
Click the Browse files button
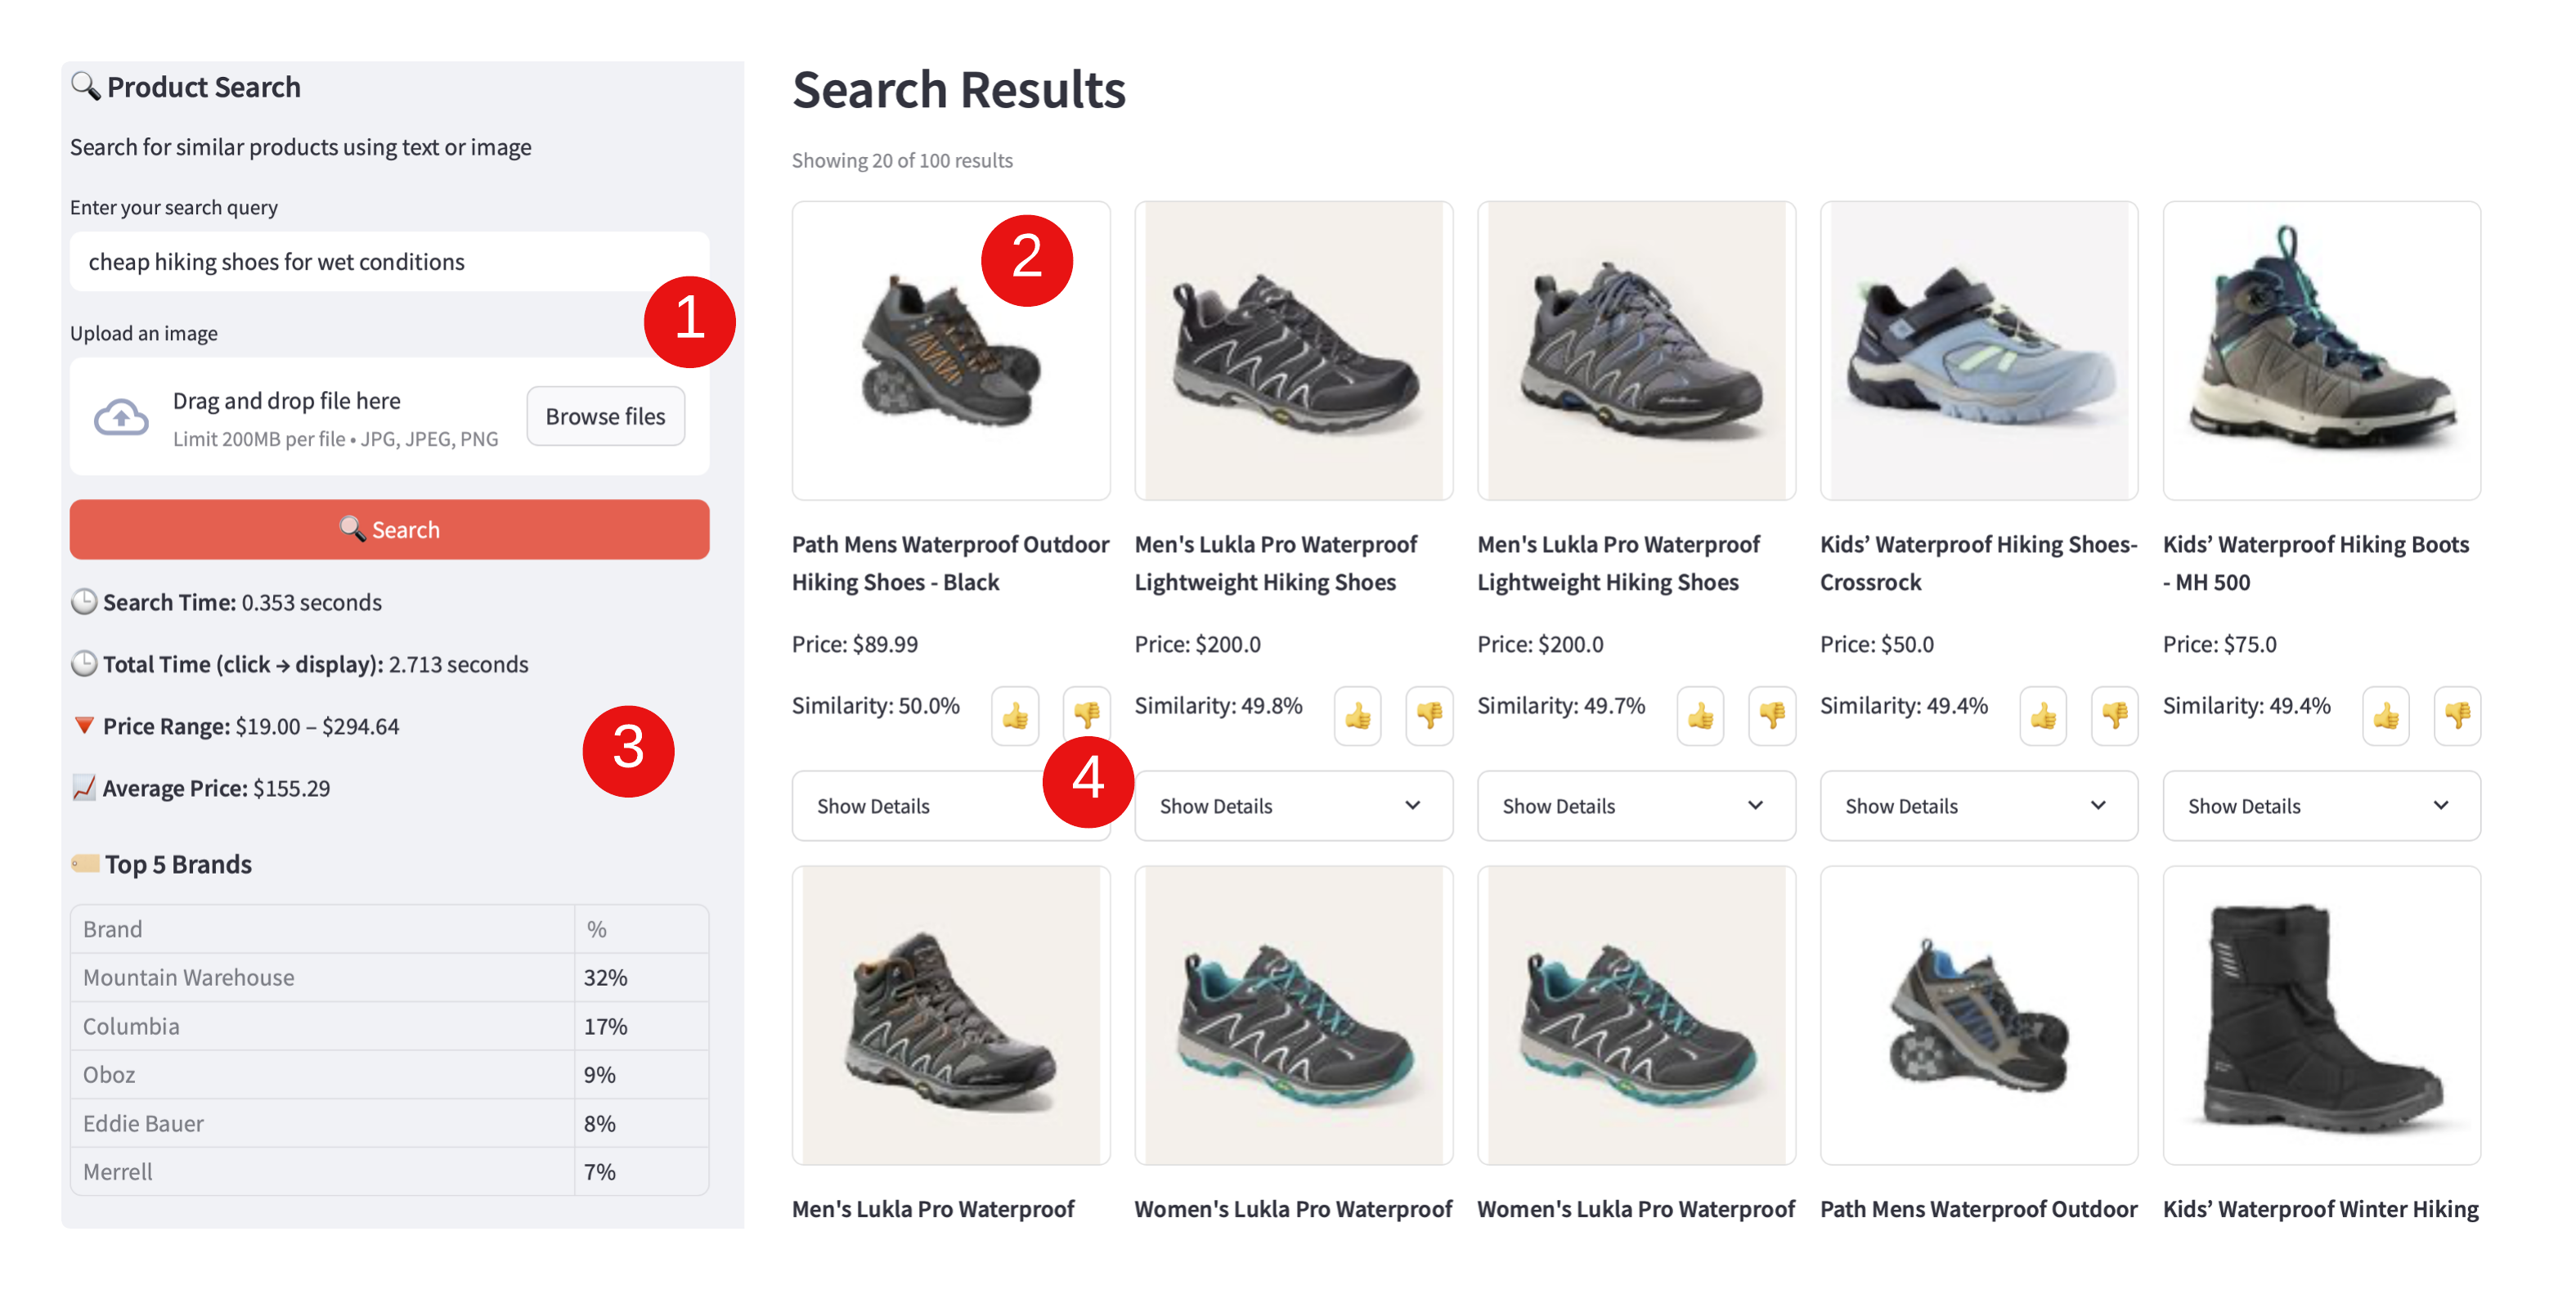(605, 416)
